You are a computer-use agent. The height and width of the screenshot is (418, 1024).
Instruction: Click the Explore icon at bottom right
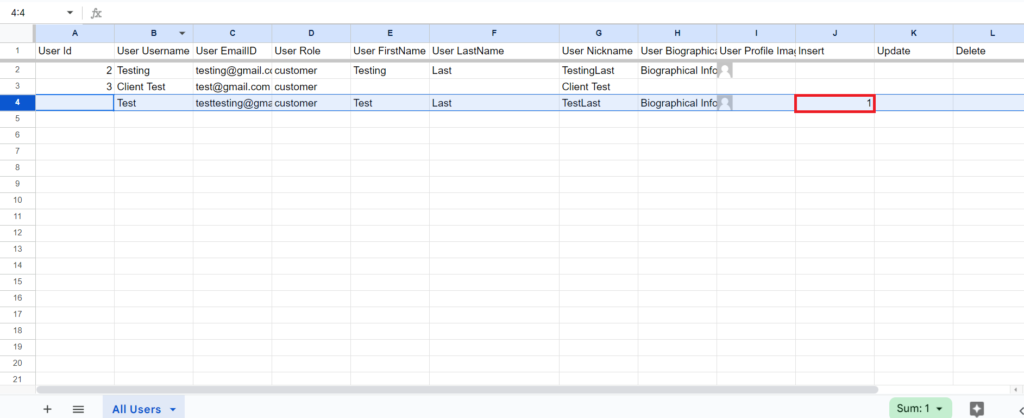(976, 409)
